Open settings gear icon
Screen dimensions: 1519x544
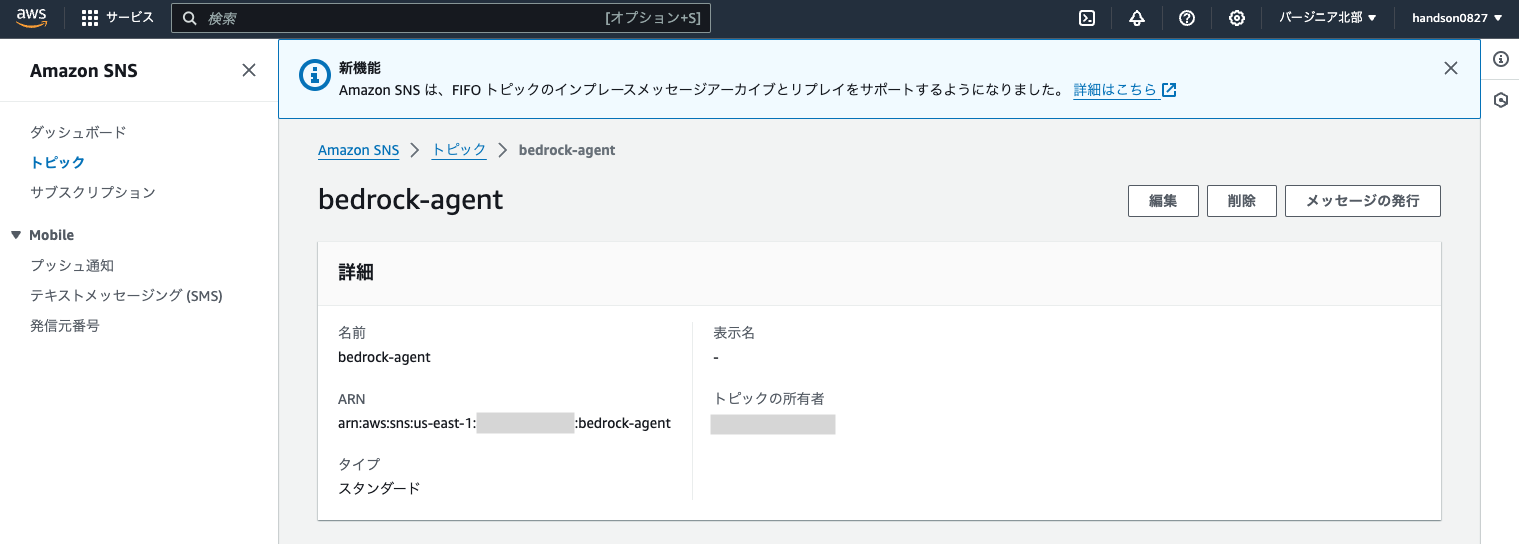pos(1237,18)
